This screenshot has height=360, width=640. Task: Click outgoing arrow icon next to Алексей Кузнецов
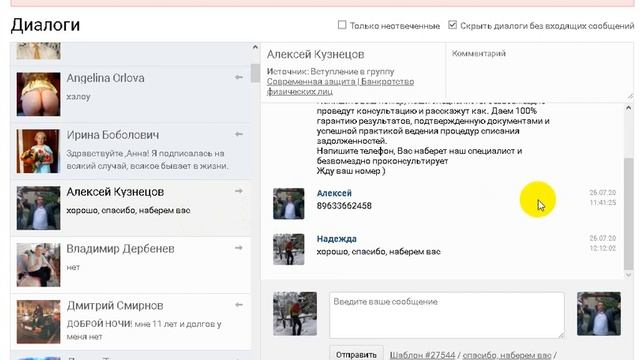point(239,191)
